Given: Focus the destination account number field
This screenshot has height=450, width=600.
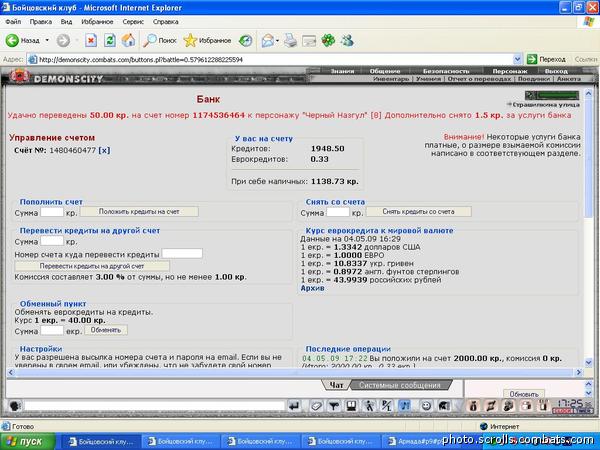Looking at the screenshot, I should 182,253.
